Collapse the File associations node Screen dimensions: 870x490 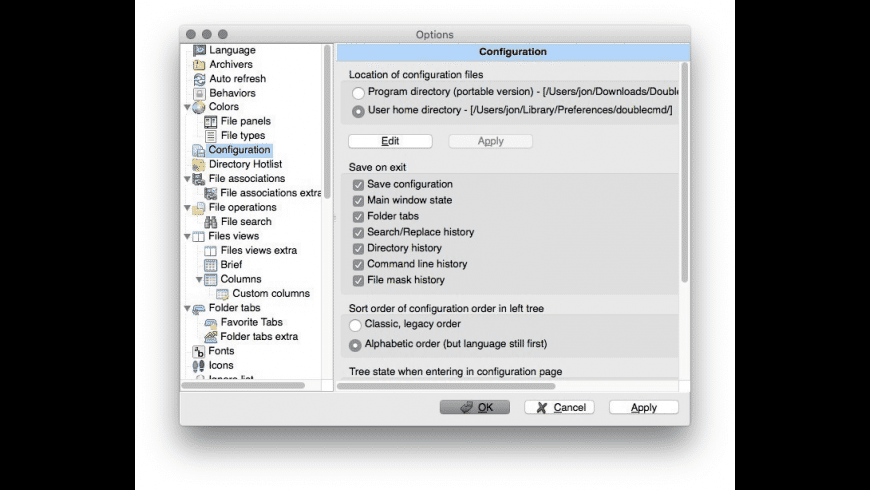188,179
